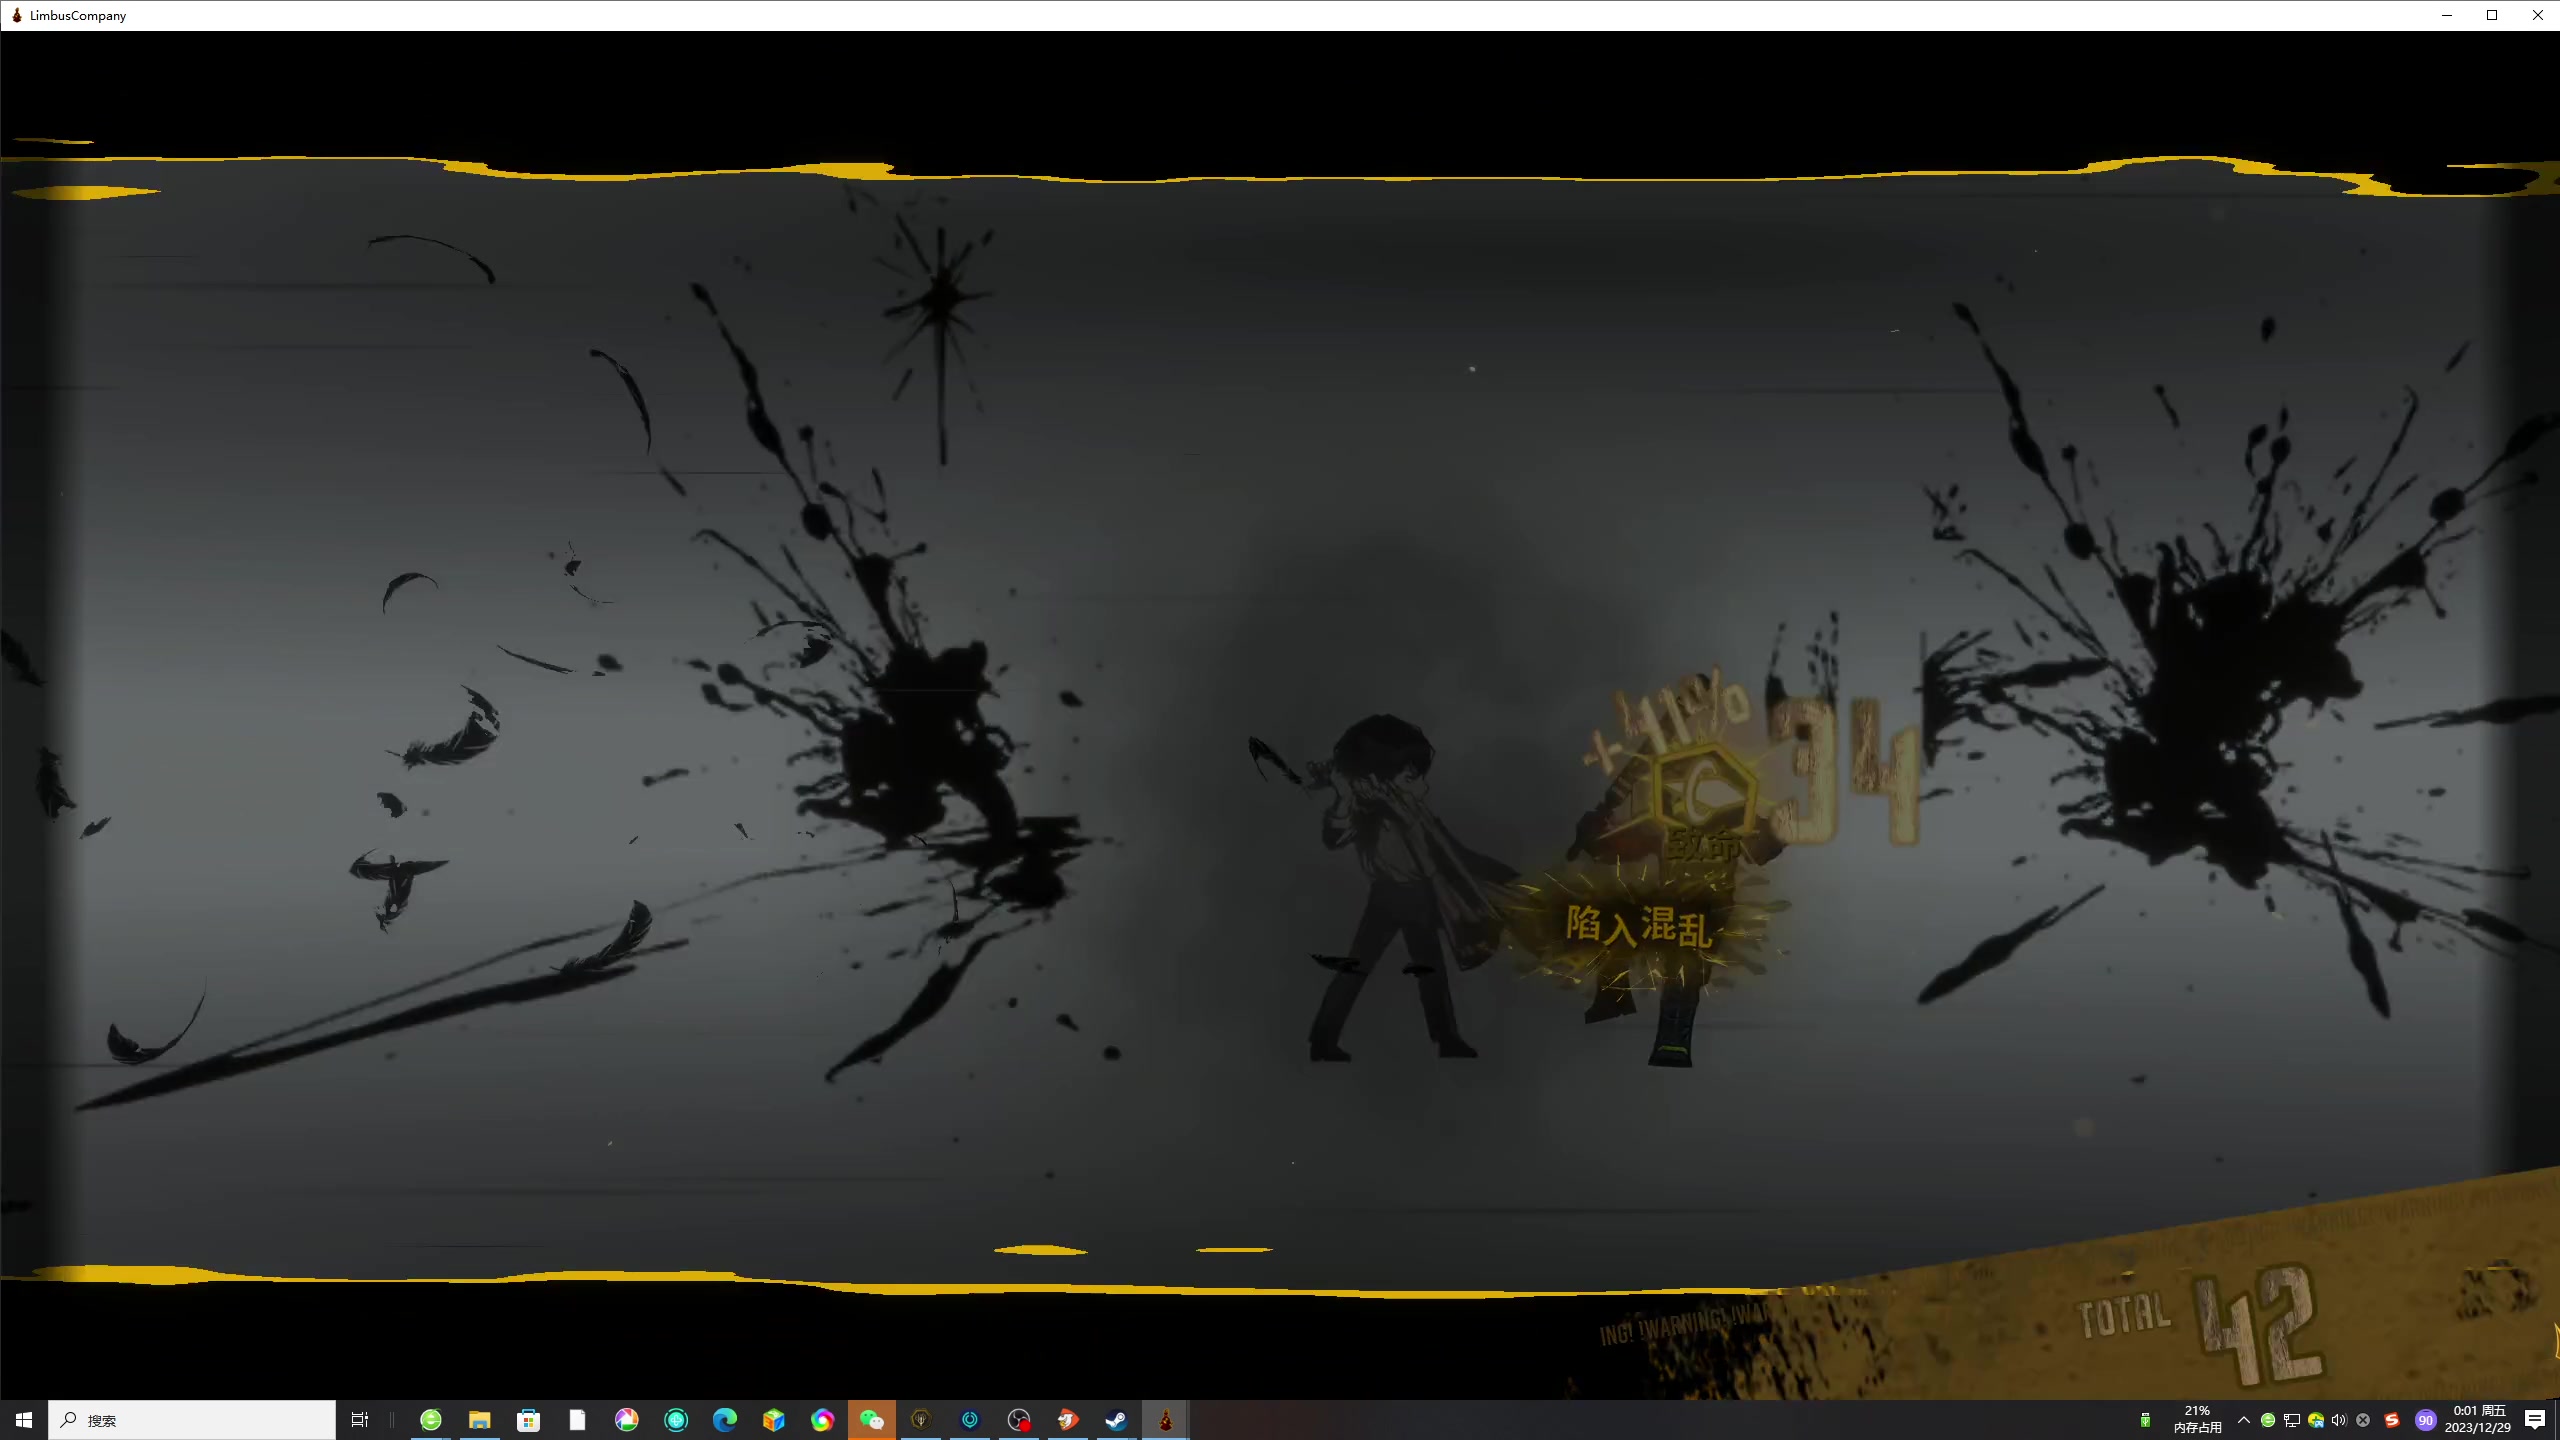Open WeChat from the taskbar
2560x1440 pixels.
871,1420
